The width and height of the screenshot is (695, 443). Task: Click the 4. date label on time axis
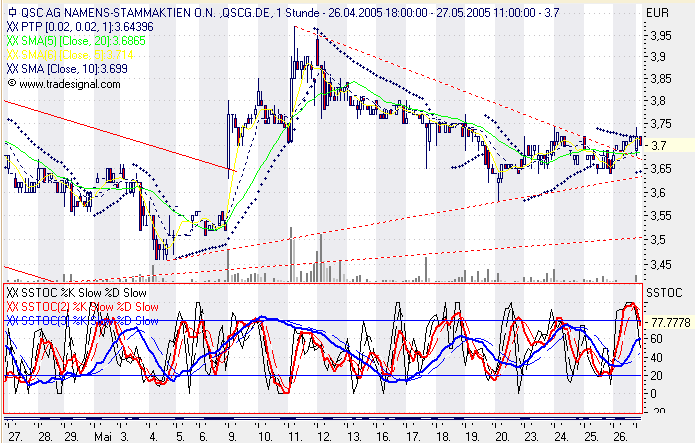click(x=153, y=437)
